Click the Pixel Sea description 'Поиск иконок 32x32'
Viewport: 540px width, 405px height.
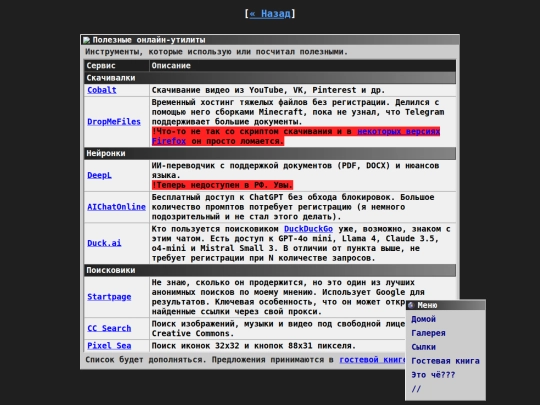253,346
